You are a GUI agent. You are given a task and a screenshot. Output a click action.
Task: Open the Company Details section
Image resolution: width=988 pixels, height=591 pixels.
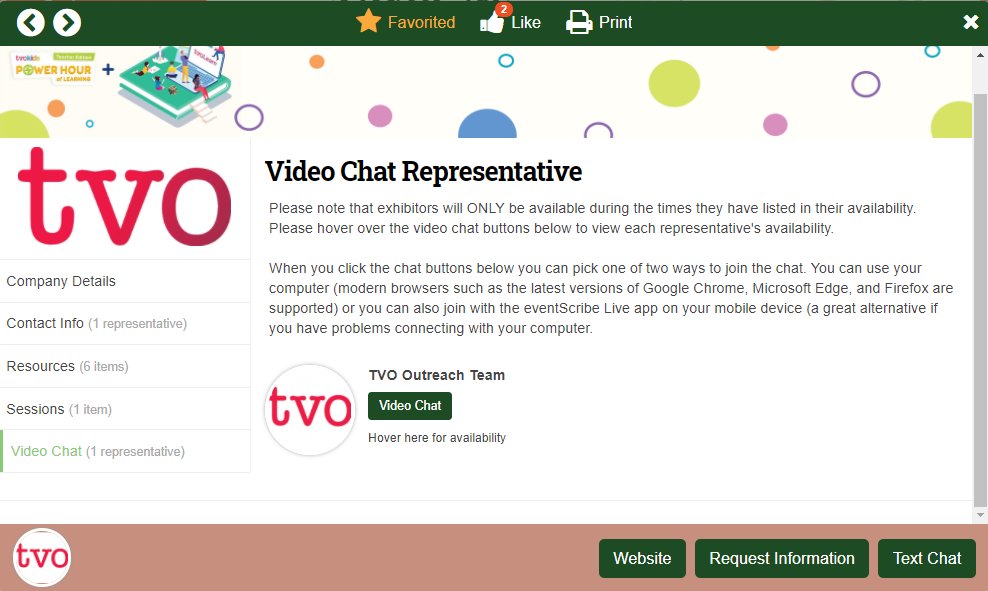click(125, 281)
